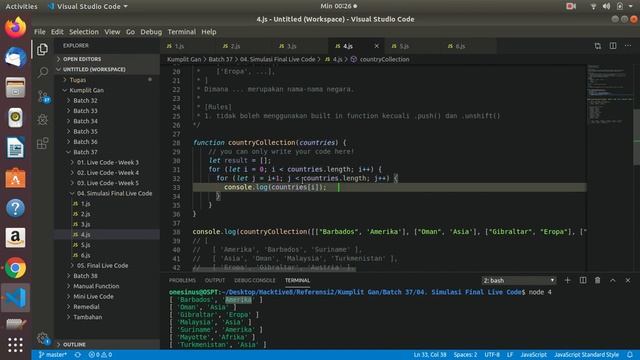Change encoding via UTF-8 status item
The width and height of the screenshot is (640, 360).
pos(492,355)
